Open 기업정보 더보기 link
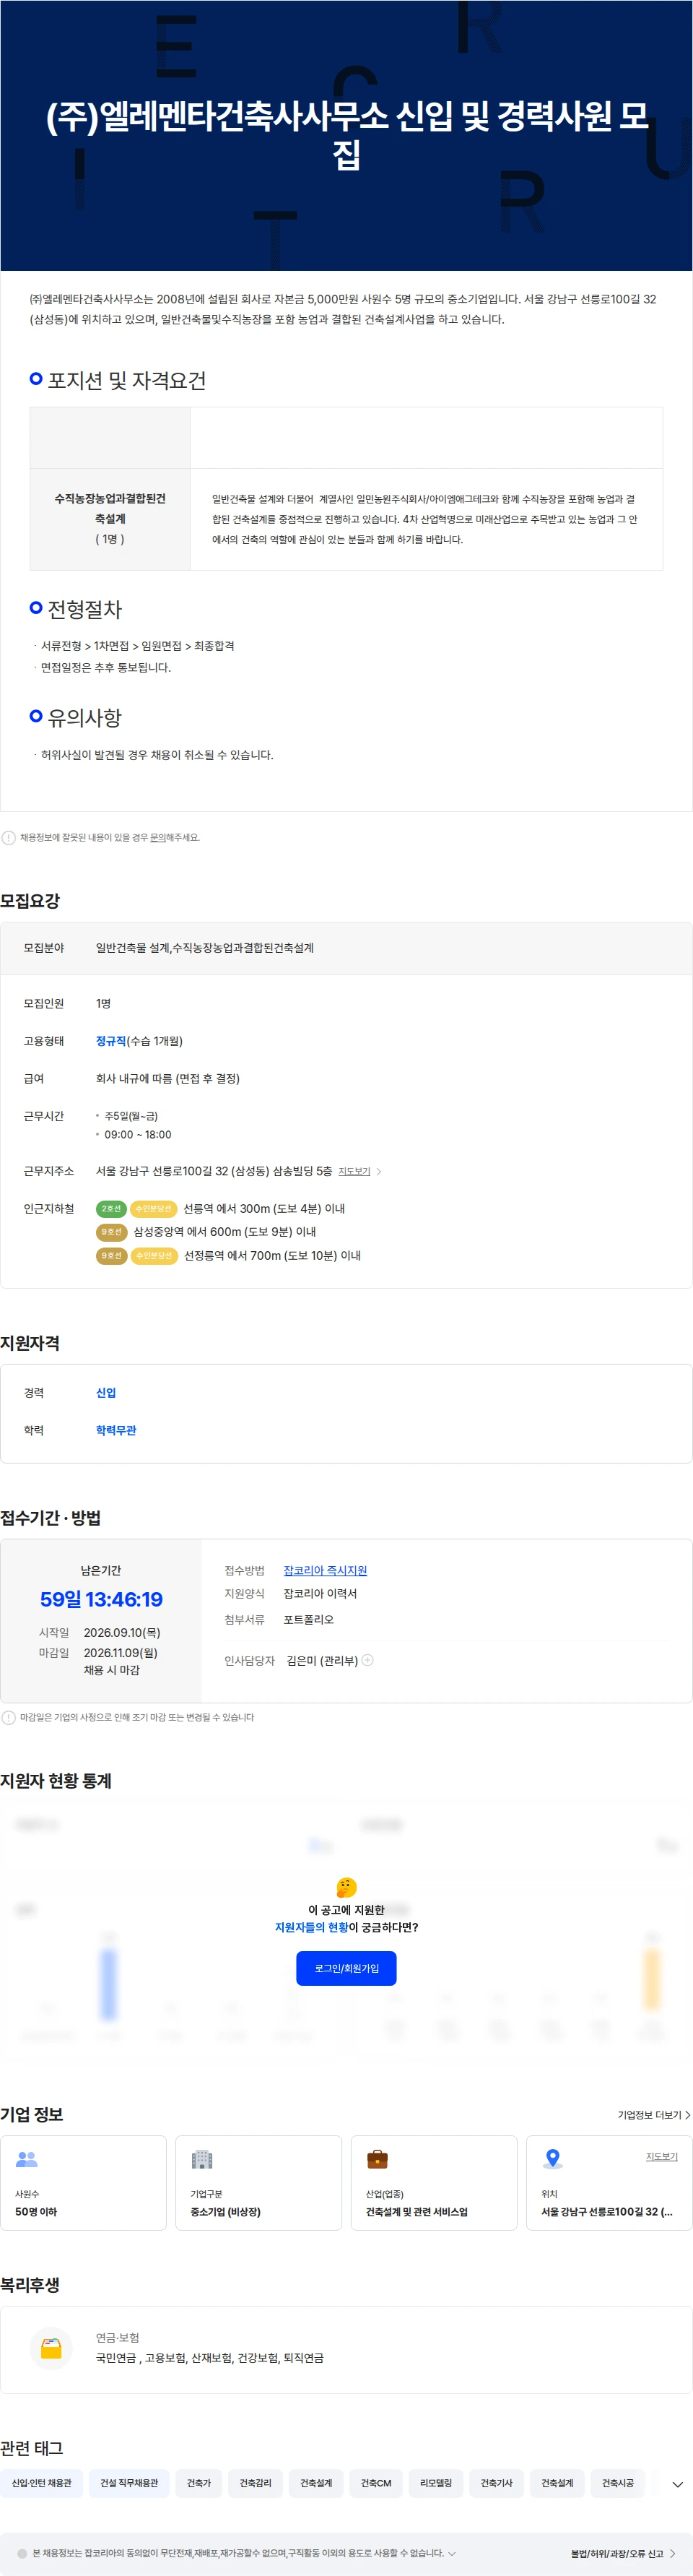Image resolution: width=693 pixels, height=2576 pixels. (x=653, y=2115)
